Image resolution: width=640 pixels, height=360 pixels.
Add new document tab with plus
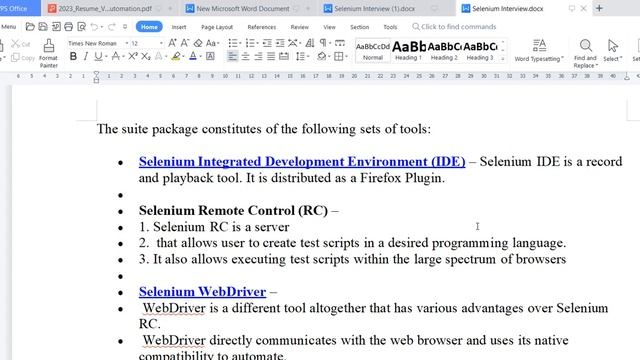point(599,8)
